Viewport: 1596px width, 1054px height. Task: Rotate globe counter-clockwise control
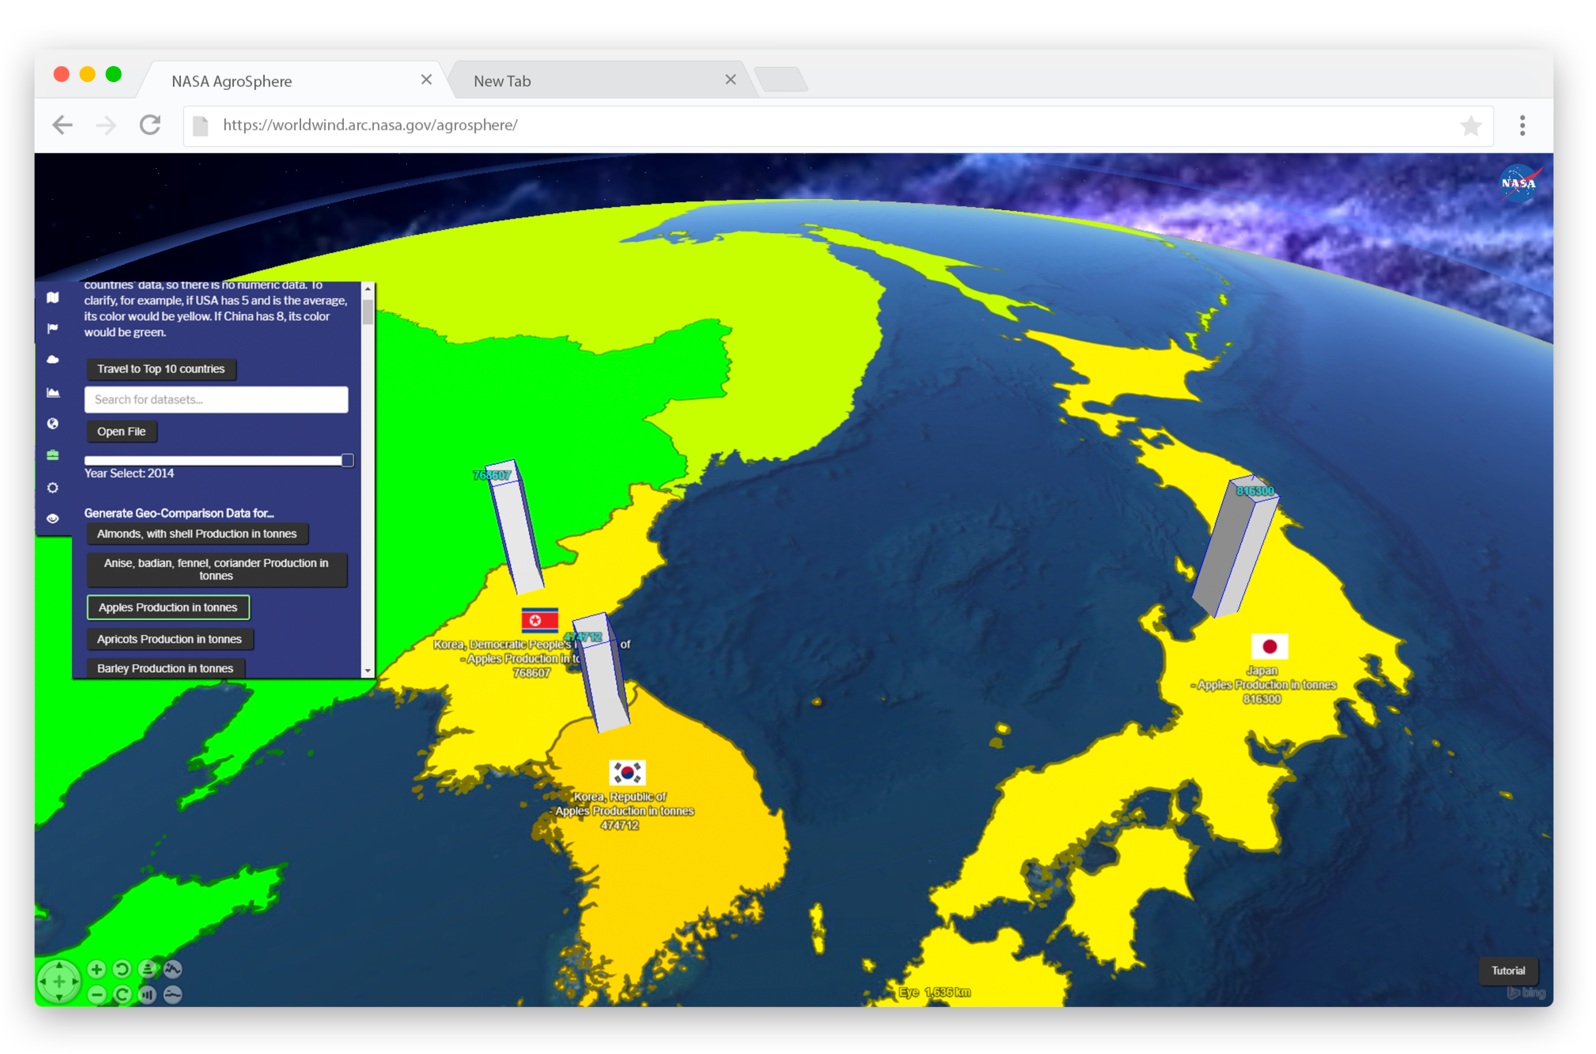click(x=122, y=969)
